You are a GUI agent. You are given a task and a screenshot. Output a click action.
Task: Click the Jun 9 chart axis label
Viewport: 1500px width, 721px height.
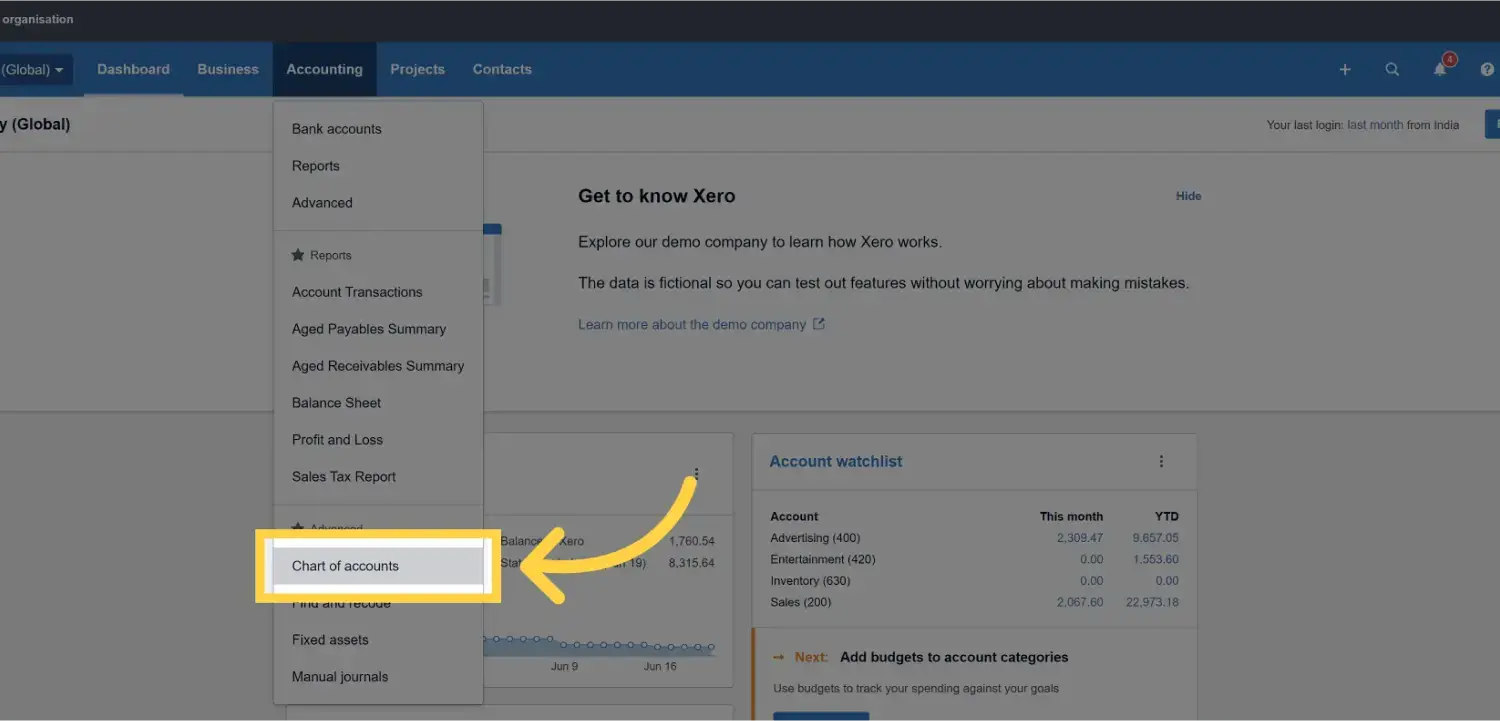point(564,666)
